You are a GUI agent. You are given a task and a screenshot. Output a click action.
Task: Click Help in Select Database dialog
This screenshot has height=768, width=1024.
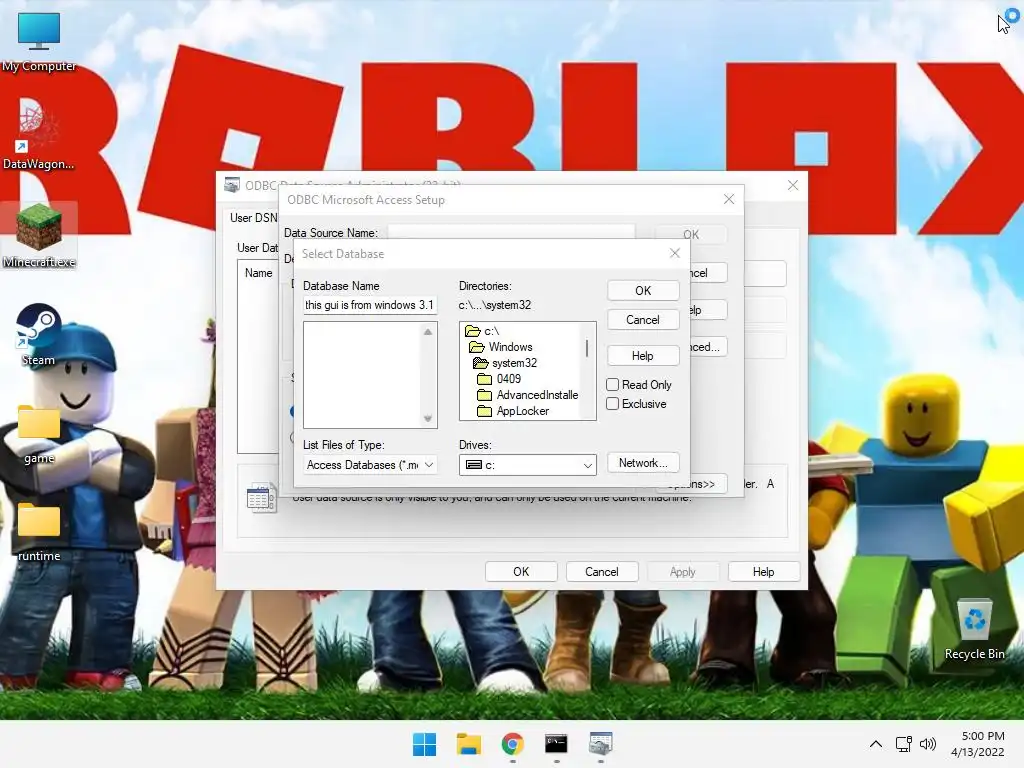pyautogui.click(x=643, y=356)
